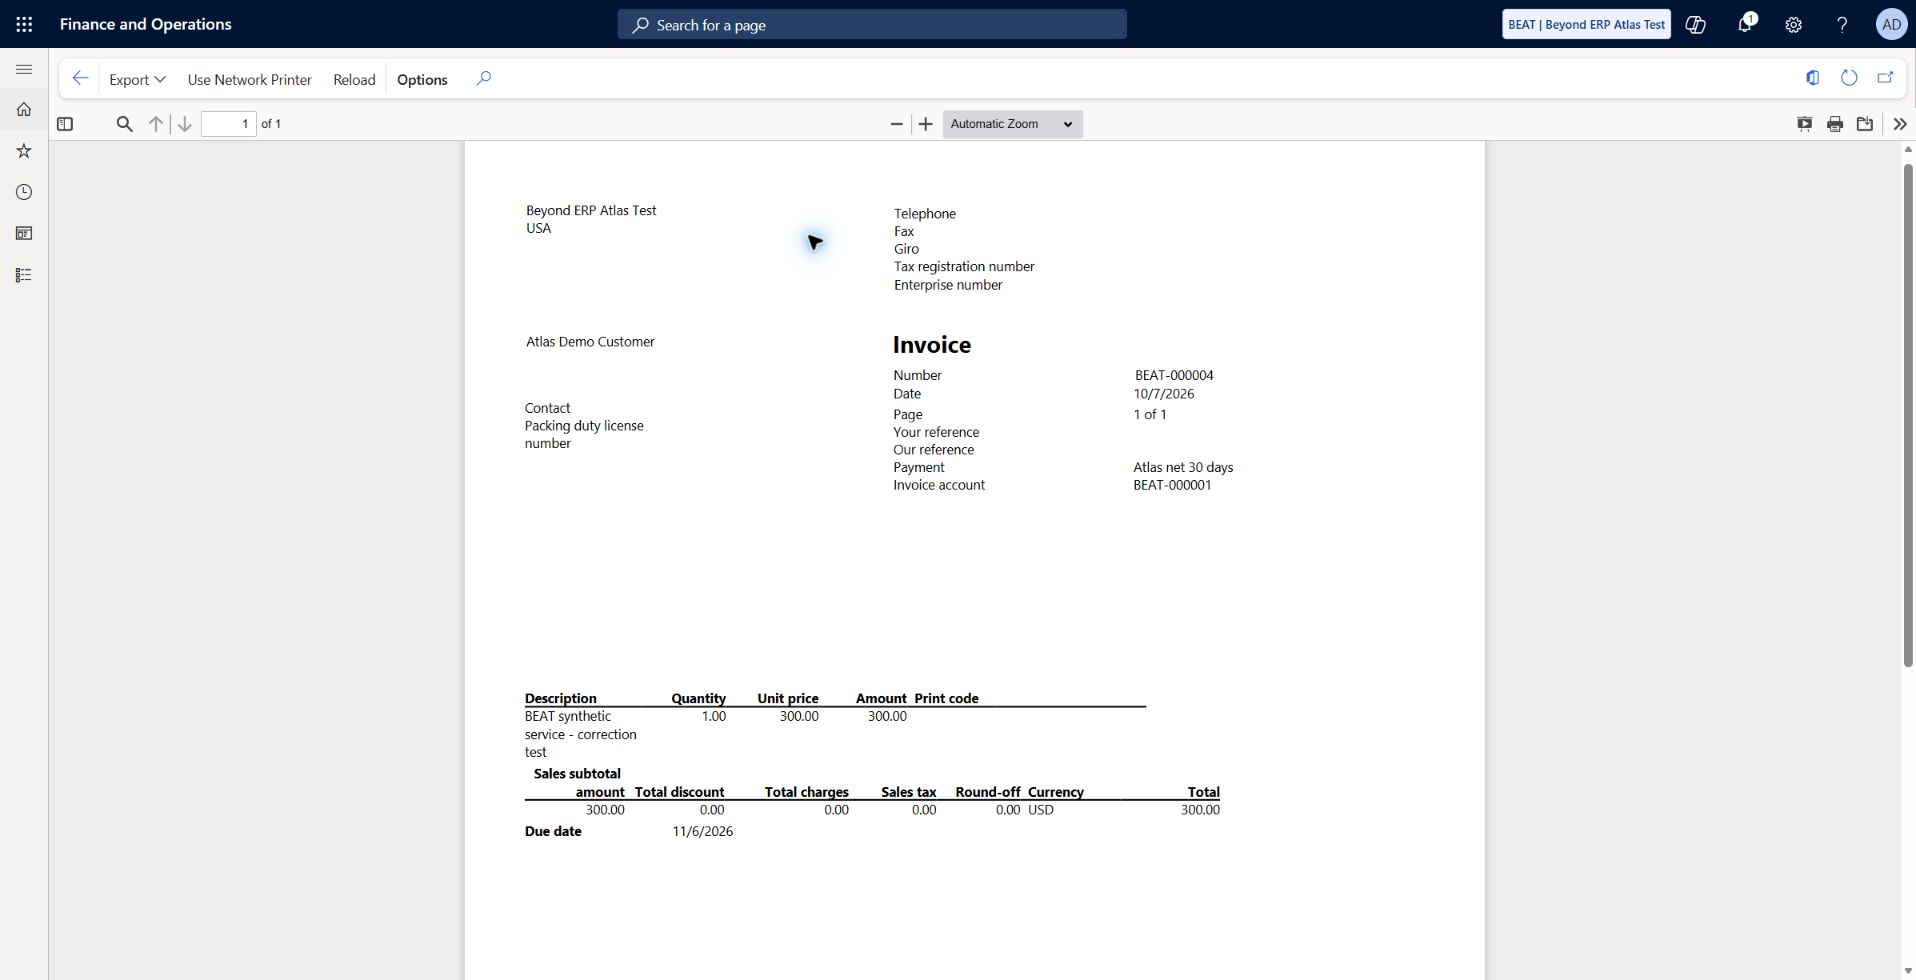This screenshot has width=1916, height=980.
Task: Open the Help question mark
Action: coord(1842,25)
